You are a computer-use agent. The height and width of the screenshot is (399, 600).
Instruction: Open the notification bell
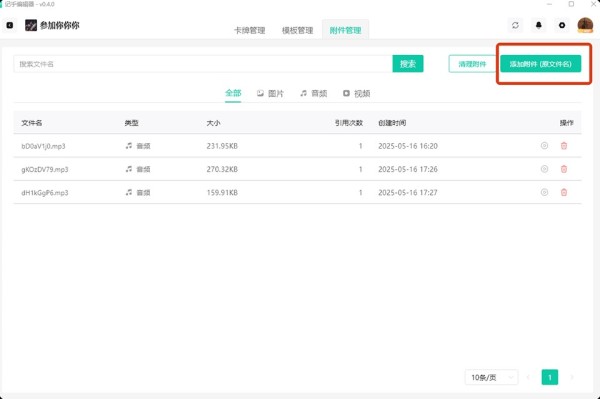[x=539, y=25]
